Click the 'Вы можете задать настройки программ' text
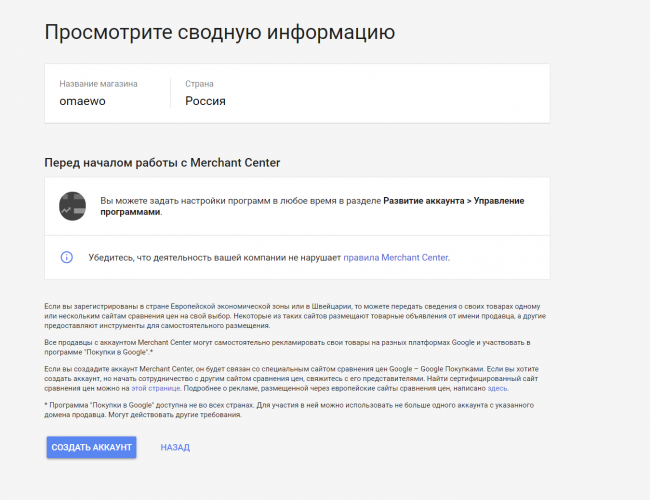This screenshot has height=500, width=650. pyautogui.click(x=240, y=201)
